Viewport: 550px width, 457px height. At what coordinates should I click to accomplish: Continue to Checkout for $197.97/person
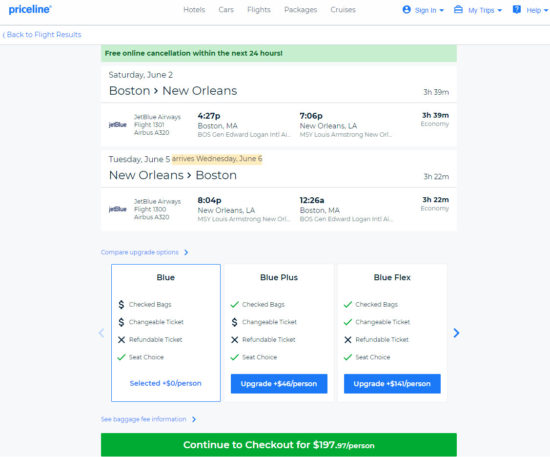tap(279, 445)
